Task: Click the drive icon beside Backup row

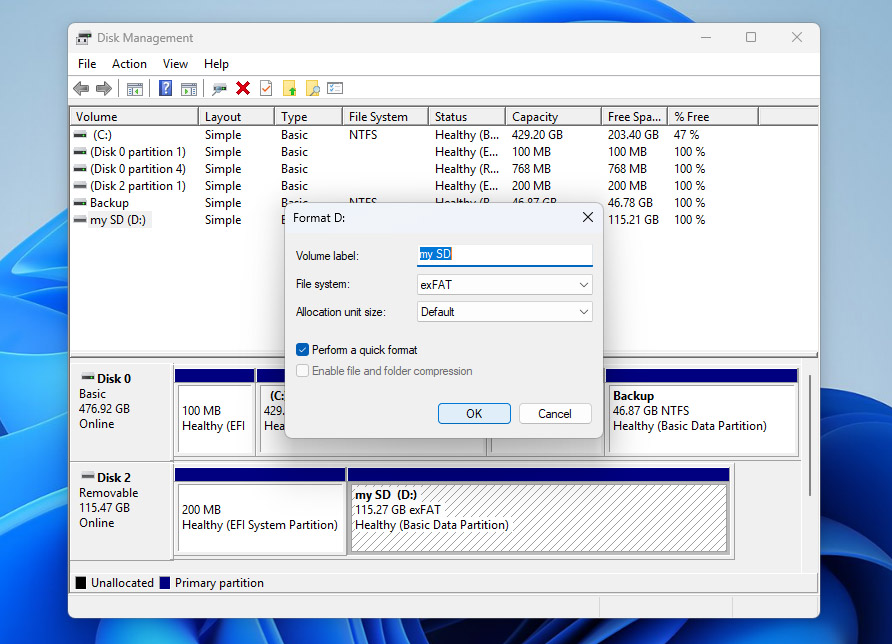Action: point(80,203)
